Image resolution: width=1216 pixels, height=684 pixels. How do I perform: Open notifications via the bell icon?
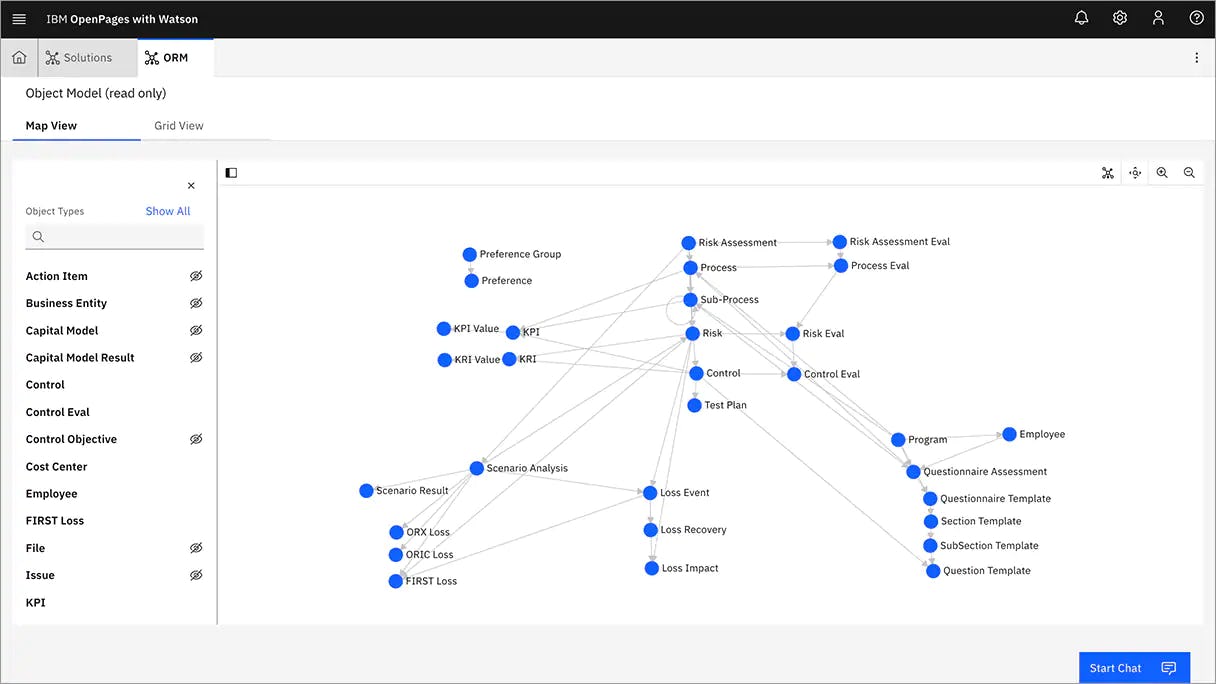tap(1081, 17)
